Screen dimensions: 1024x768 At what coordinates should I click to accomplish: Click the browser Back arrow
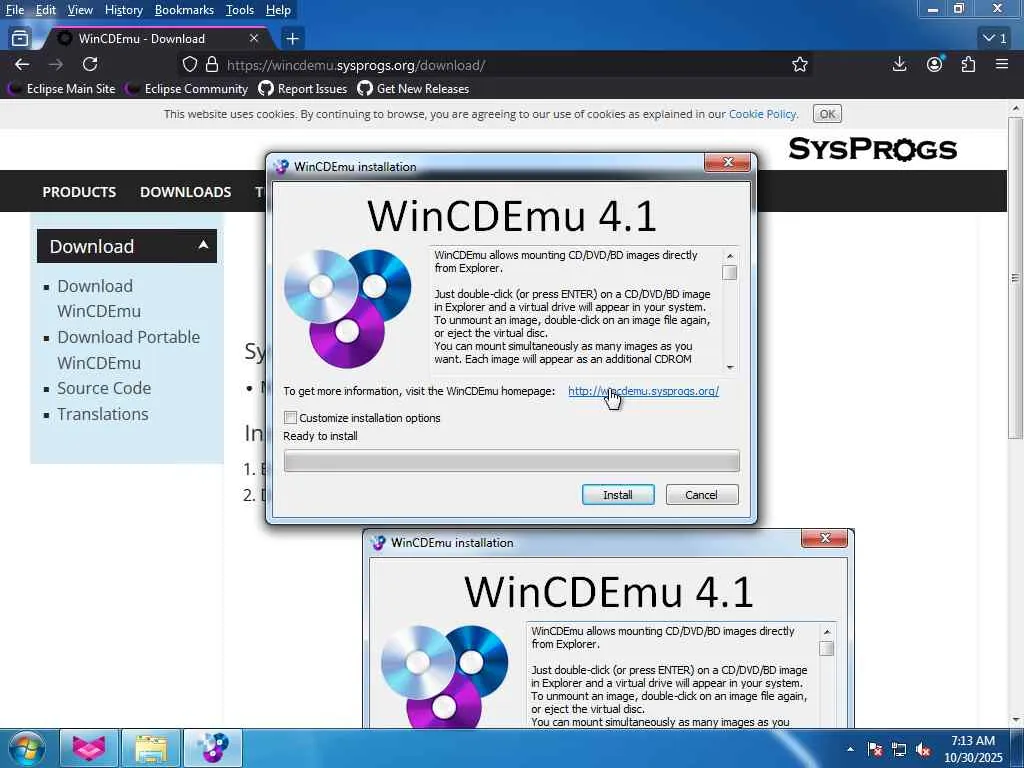click(x=22, y=64)
